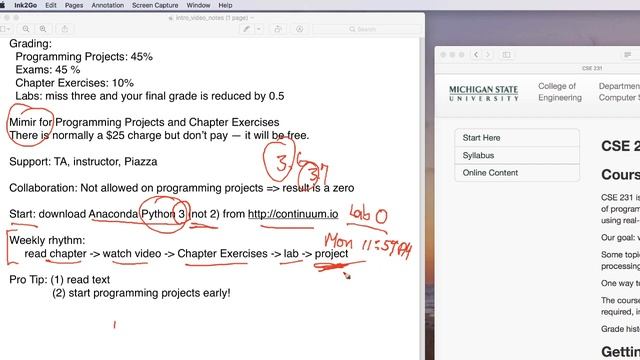Click the rotate icon in Preview toolbar

(278, 29)
